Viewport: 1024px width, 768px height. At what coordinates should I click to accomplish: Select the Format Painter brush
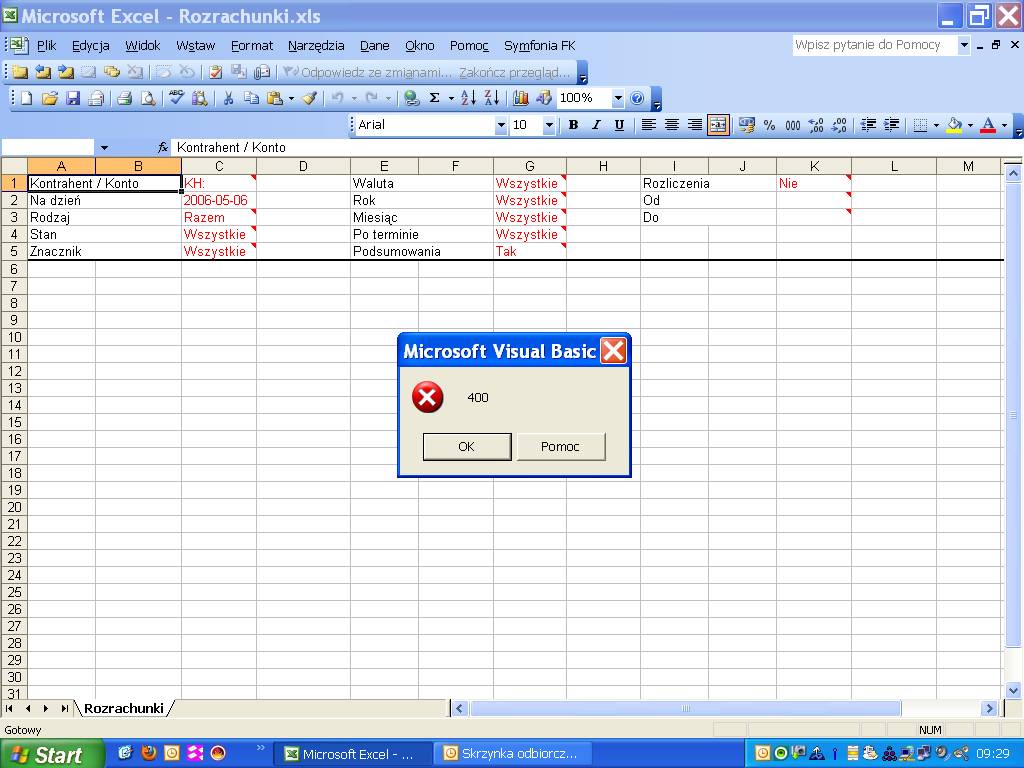pyautogui.click(x=310, y=99)
